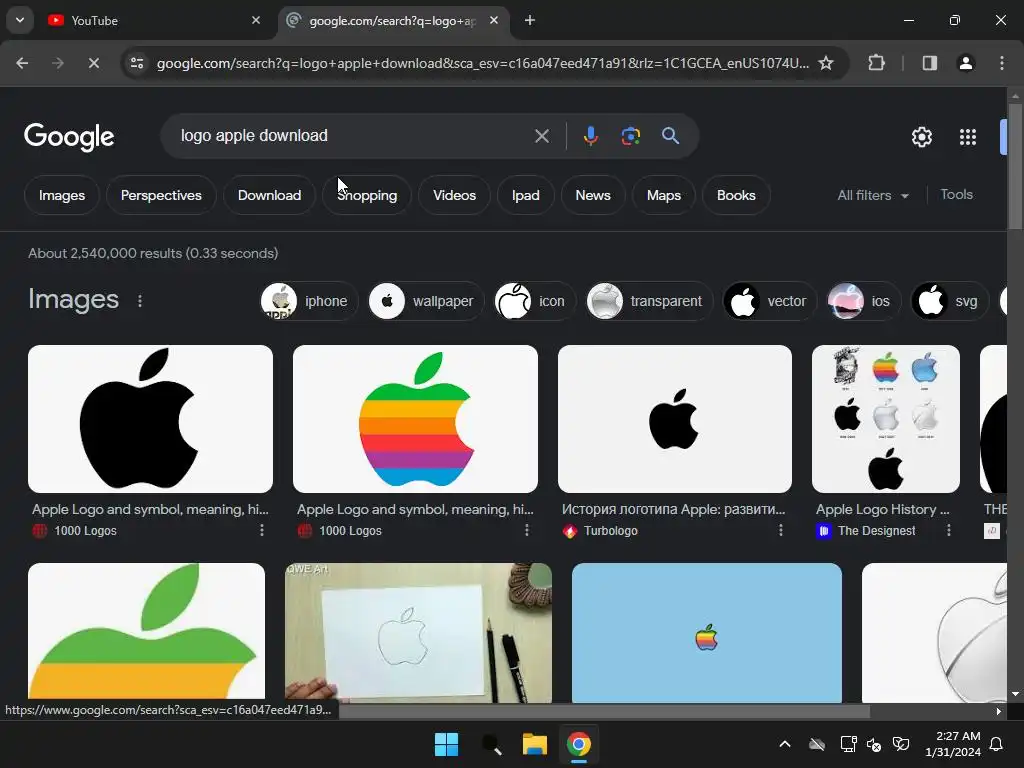Open site information icon in address bar

coord(137,63)
